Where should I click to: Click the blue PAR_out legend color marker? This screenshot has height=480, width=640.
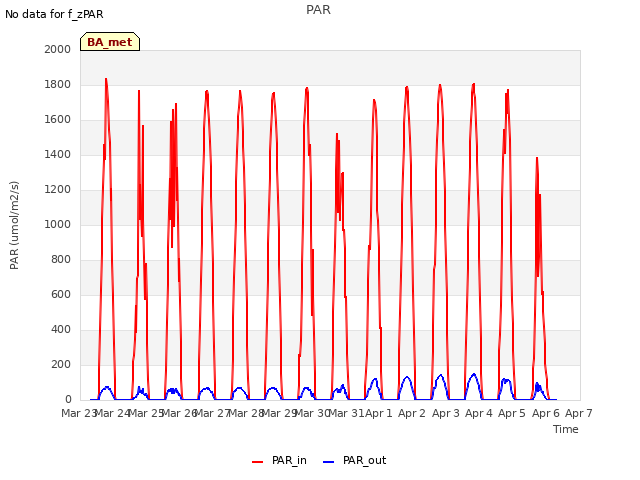coord(329,462)
